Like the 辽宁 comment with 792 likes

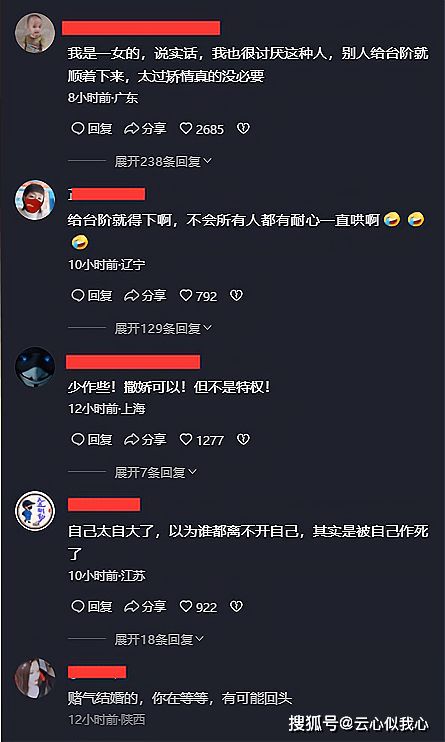click(198, 296)
